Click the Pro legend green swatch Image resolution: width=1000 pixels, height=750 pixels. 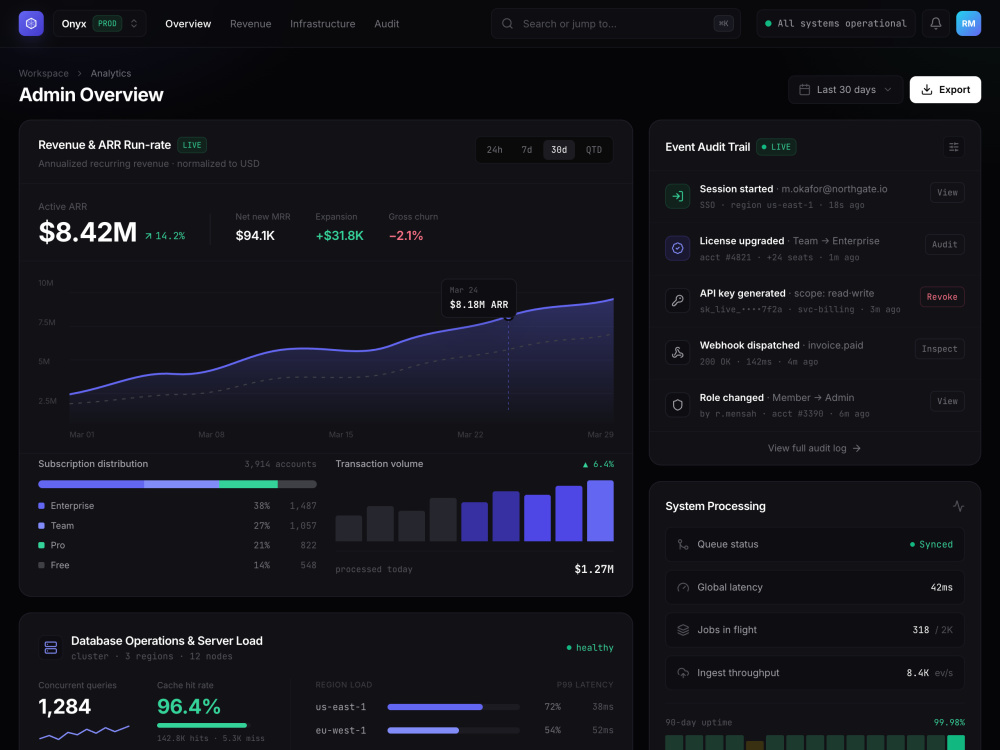click(x=41, y=545)
